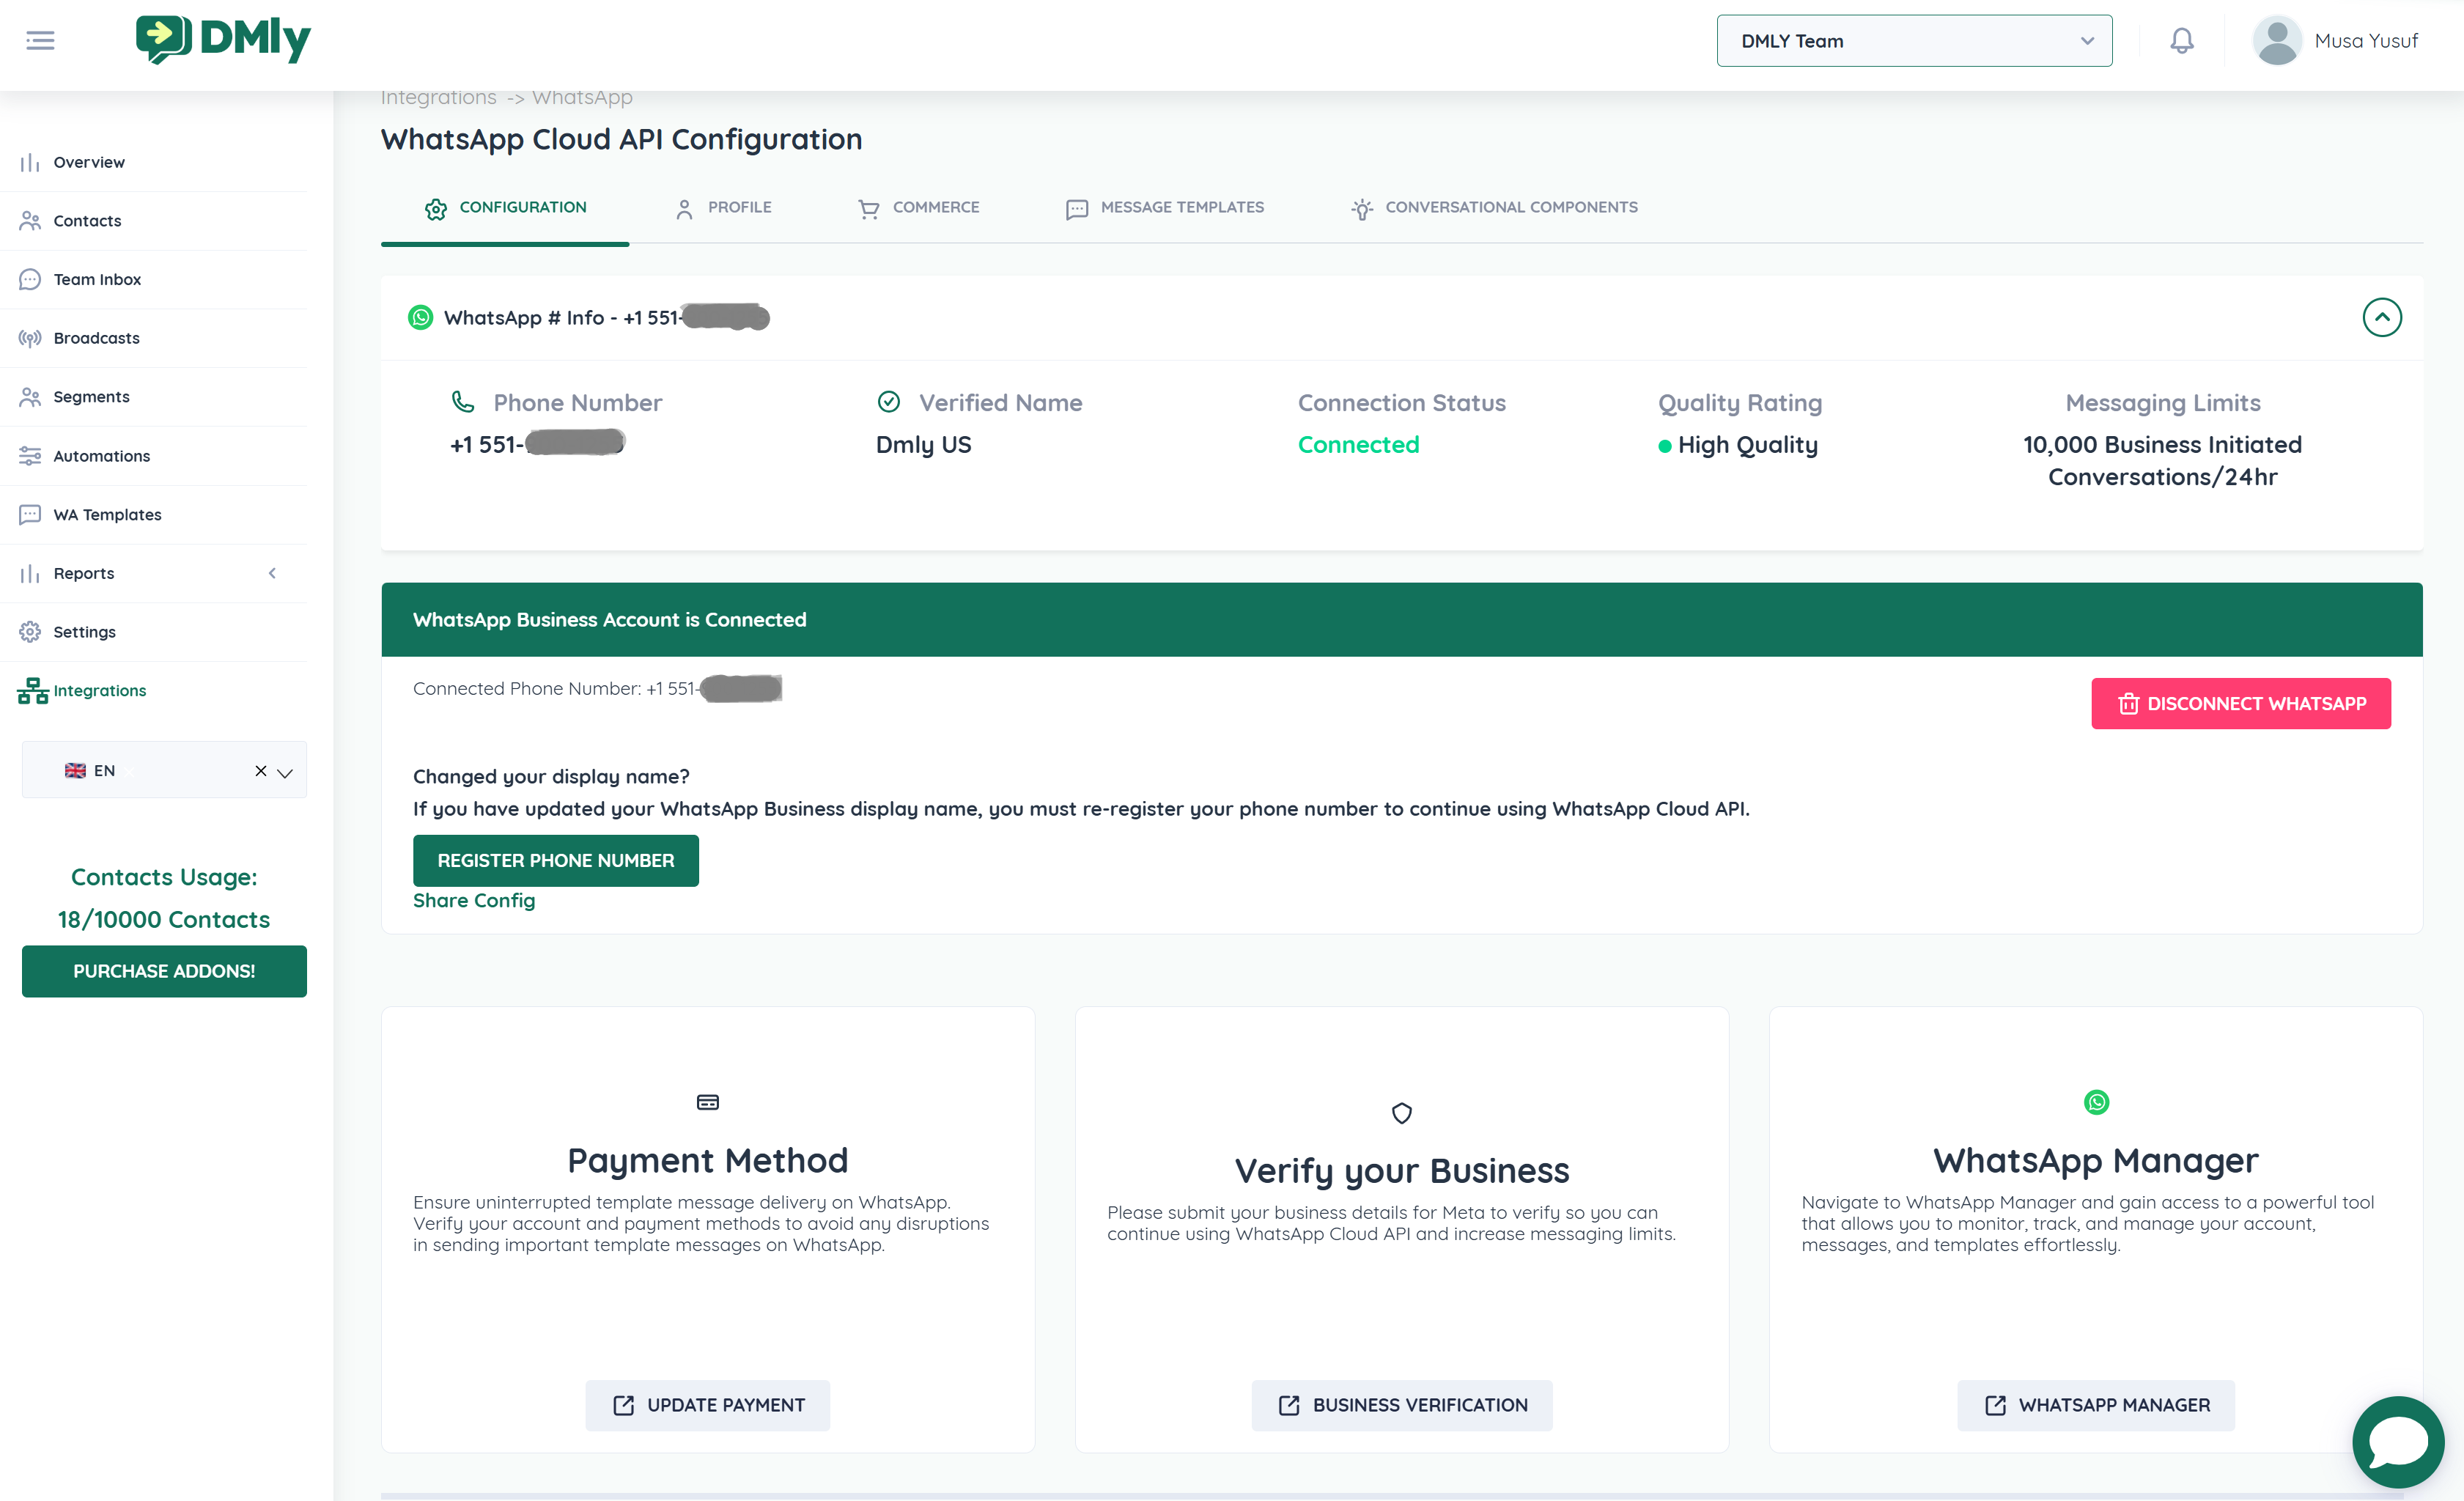This screenshot has height=1501, width=2464.
Task: Click the Integrations network icon
Action: 32,691
